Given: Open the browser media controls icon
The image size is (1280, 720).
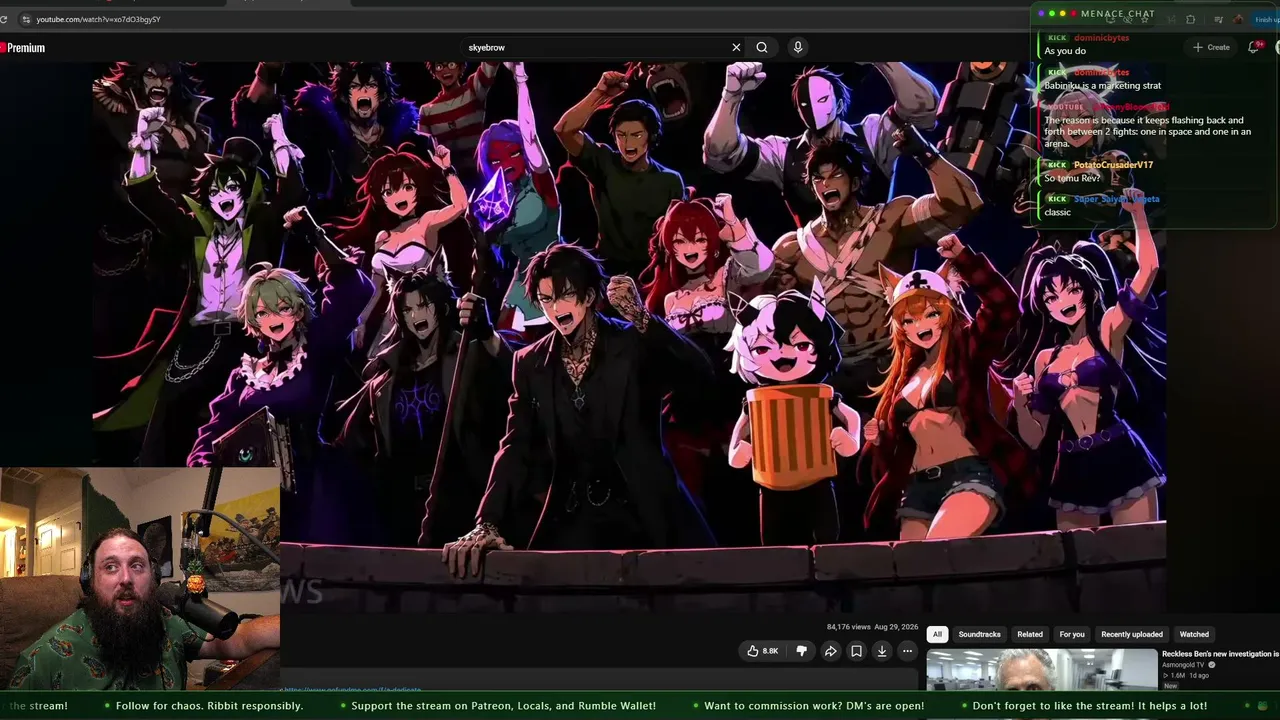Looking at the screenshot, I should point(1218,19).
